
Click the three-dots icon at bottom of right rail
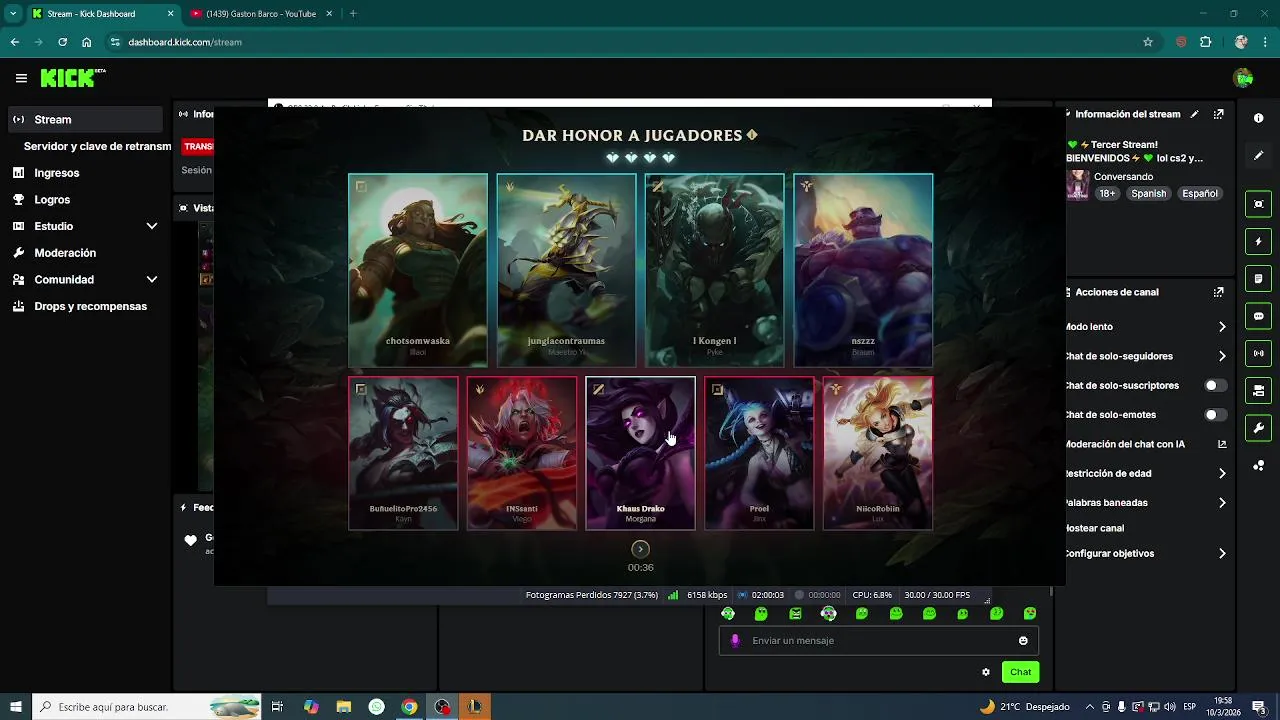click(x=1258, y=466)
